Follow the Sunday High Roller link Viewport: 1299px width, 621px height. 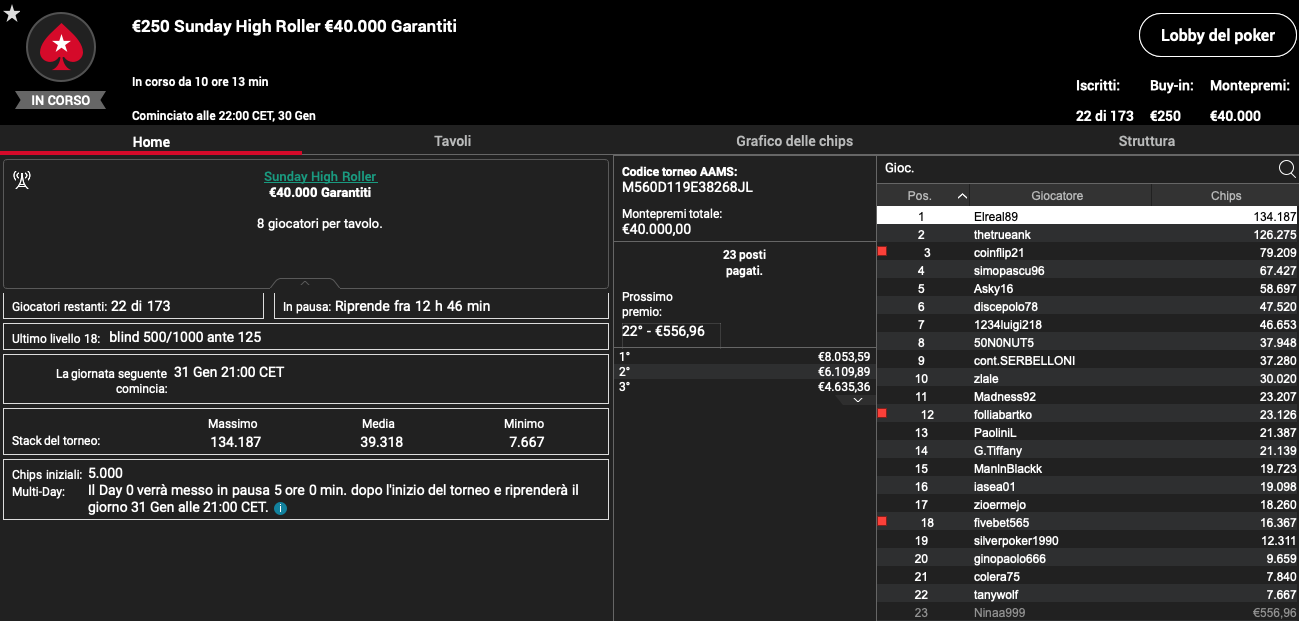tap(320, 177)
